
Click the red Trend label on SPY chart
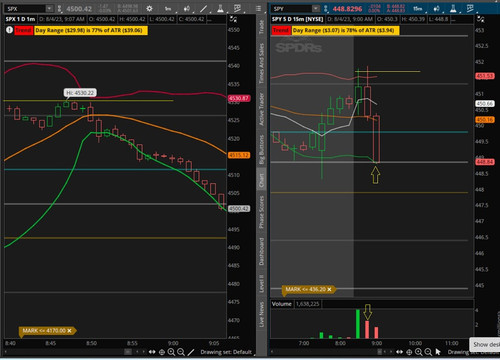281,30
